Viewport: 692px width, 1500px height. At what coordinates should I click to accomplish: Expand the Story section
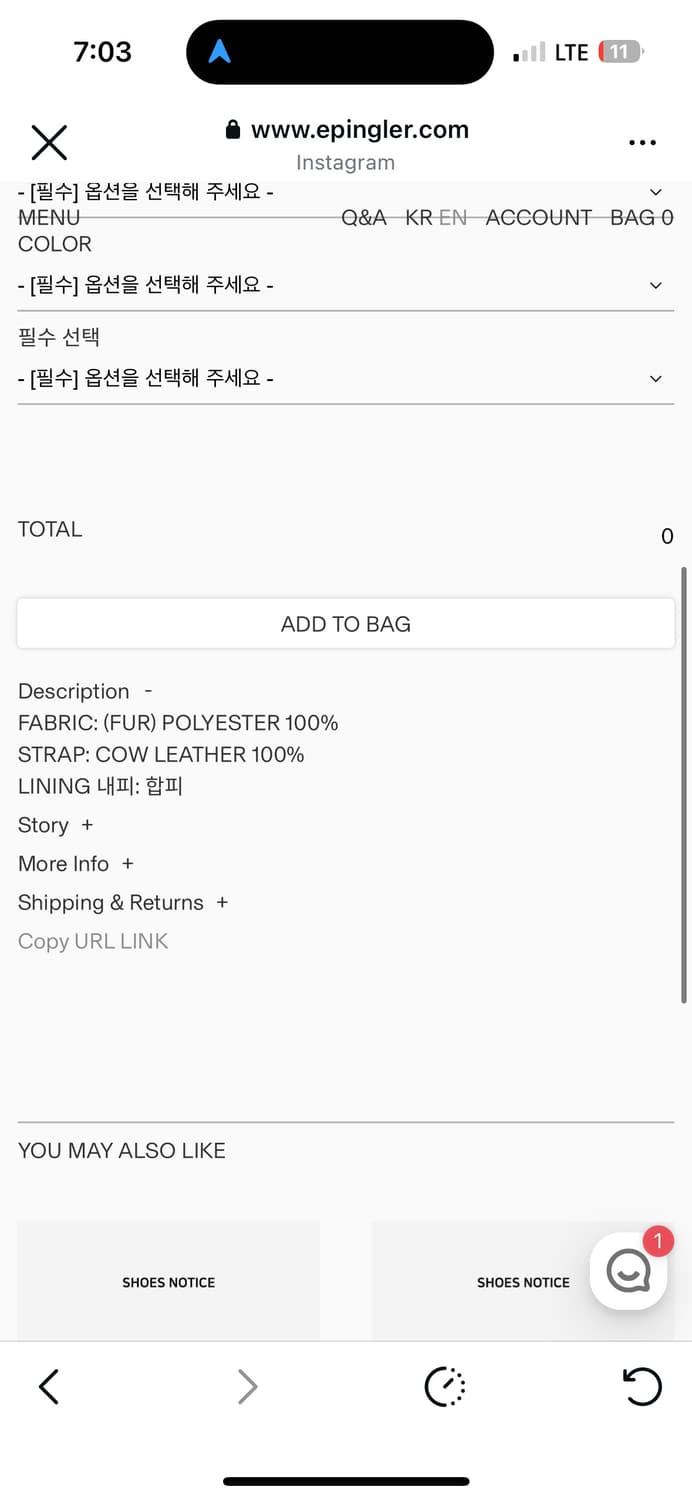point(56,825)
